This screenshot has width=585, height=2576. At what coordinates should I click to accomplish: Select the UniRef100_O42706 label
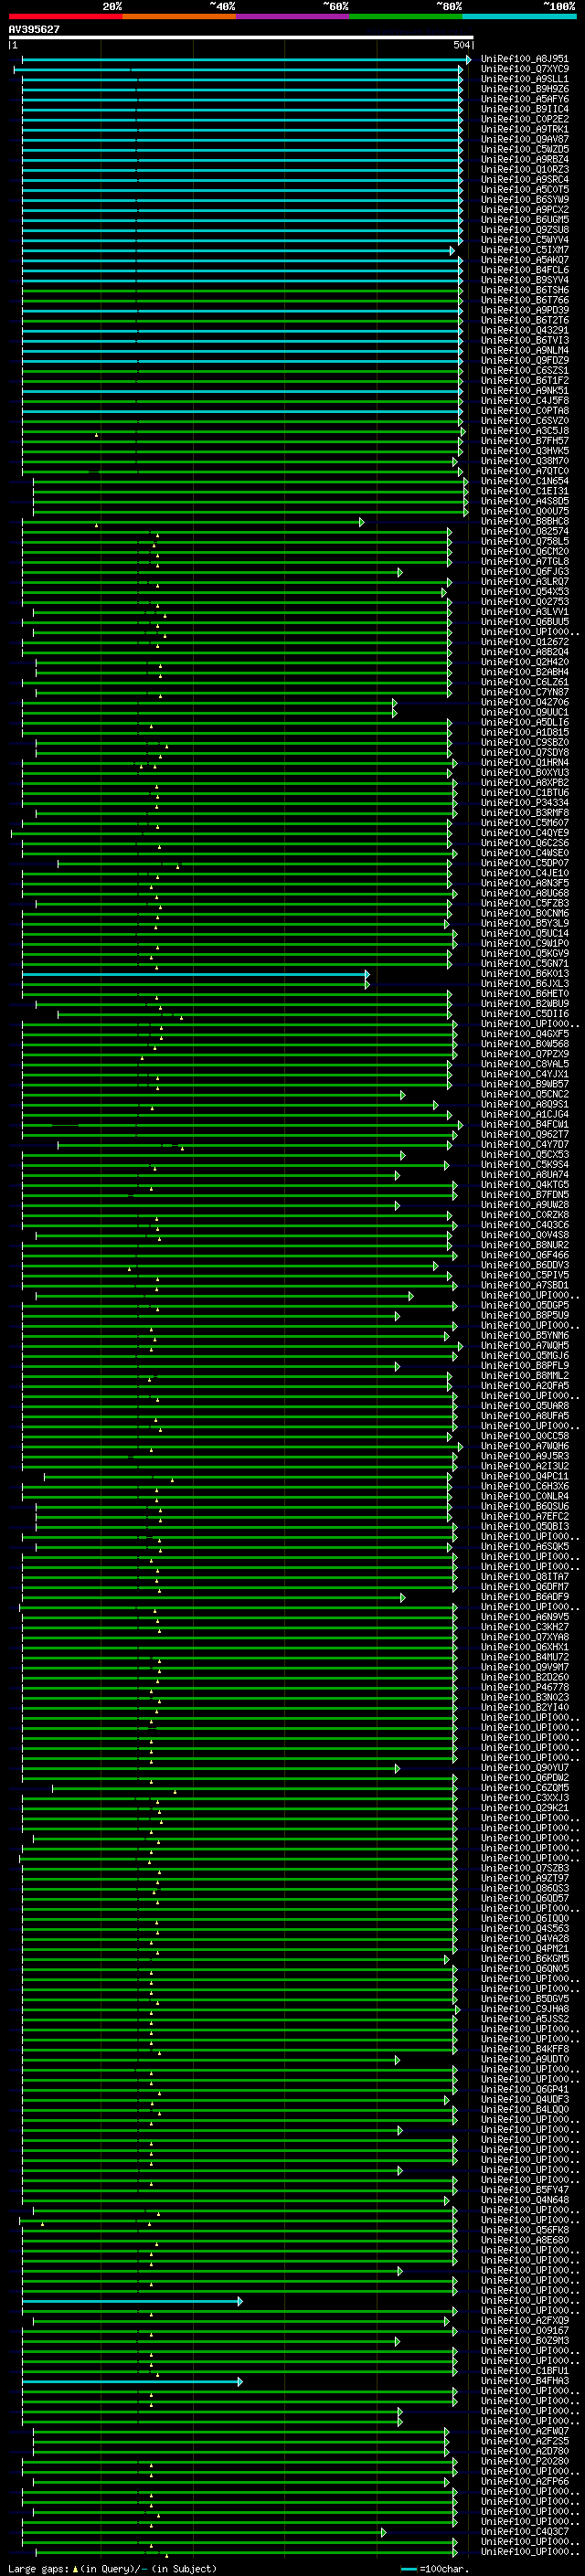[524, 702]
